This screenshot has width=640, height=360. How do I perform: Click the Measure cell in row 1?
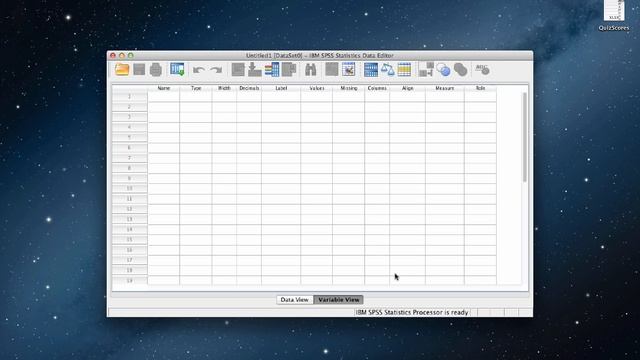pos(444,96)
